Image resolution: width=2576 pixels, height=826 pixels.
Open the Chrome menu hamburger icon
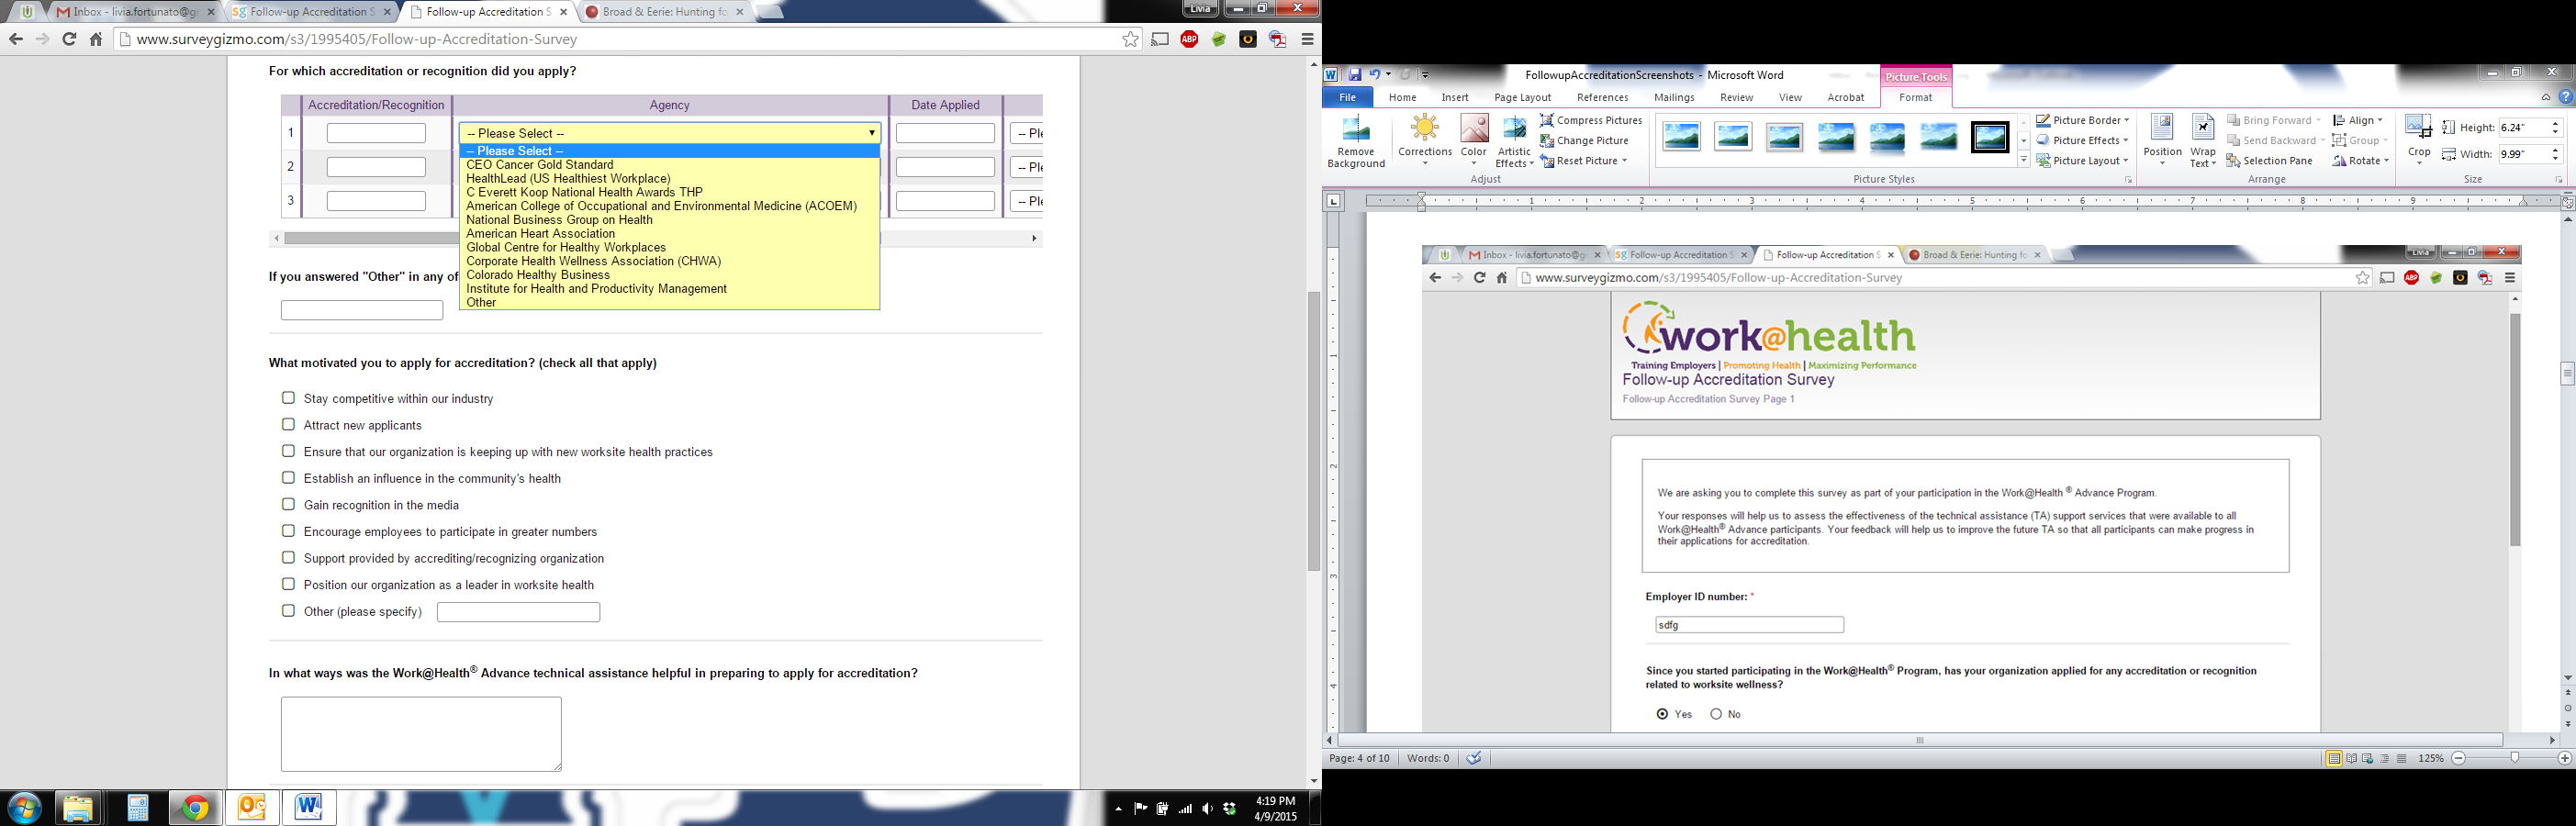[x=1307, y=39]
